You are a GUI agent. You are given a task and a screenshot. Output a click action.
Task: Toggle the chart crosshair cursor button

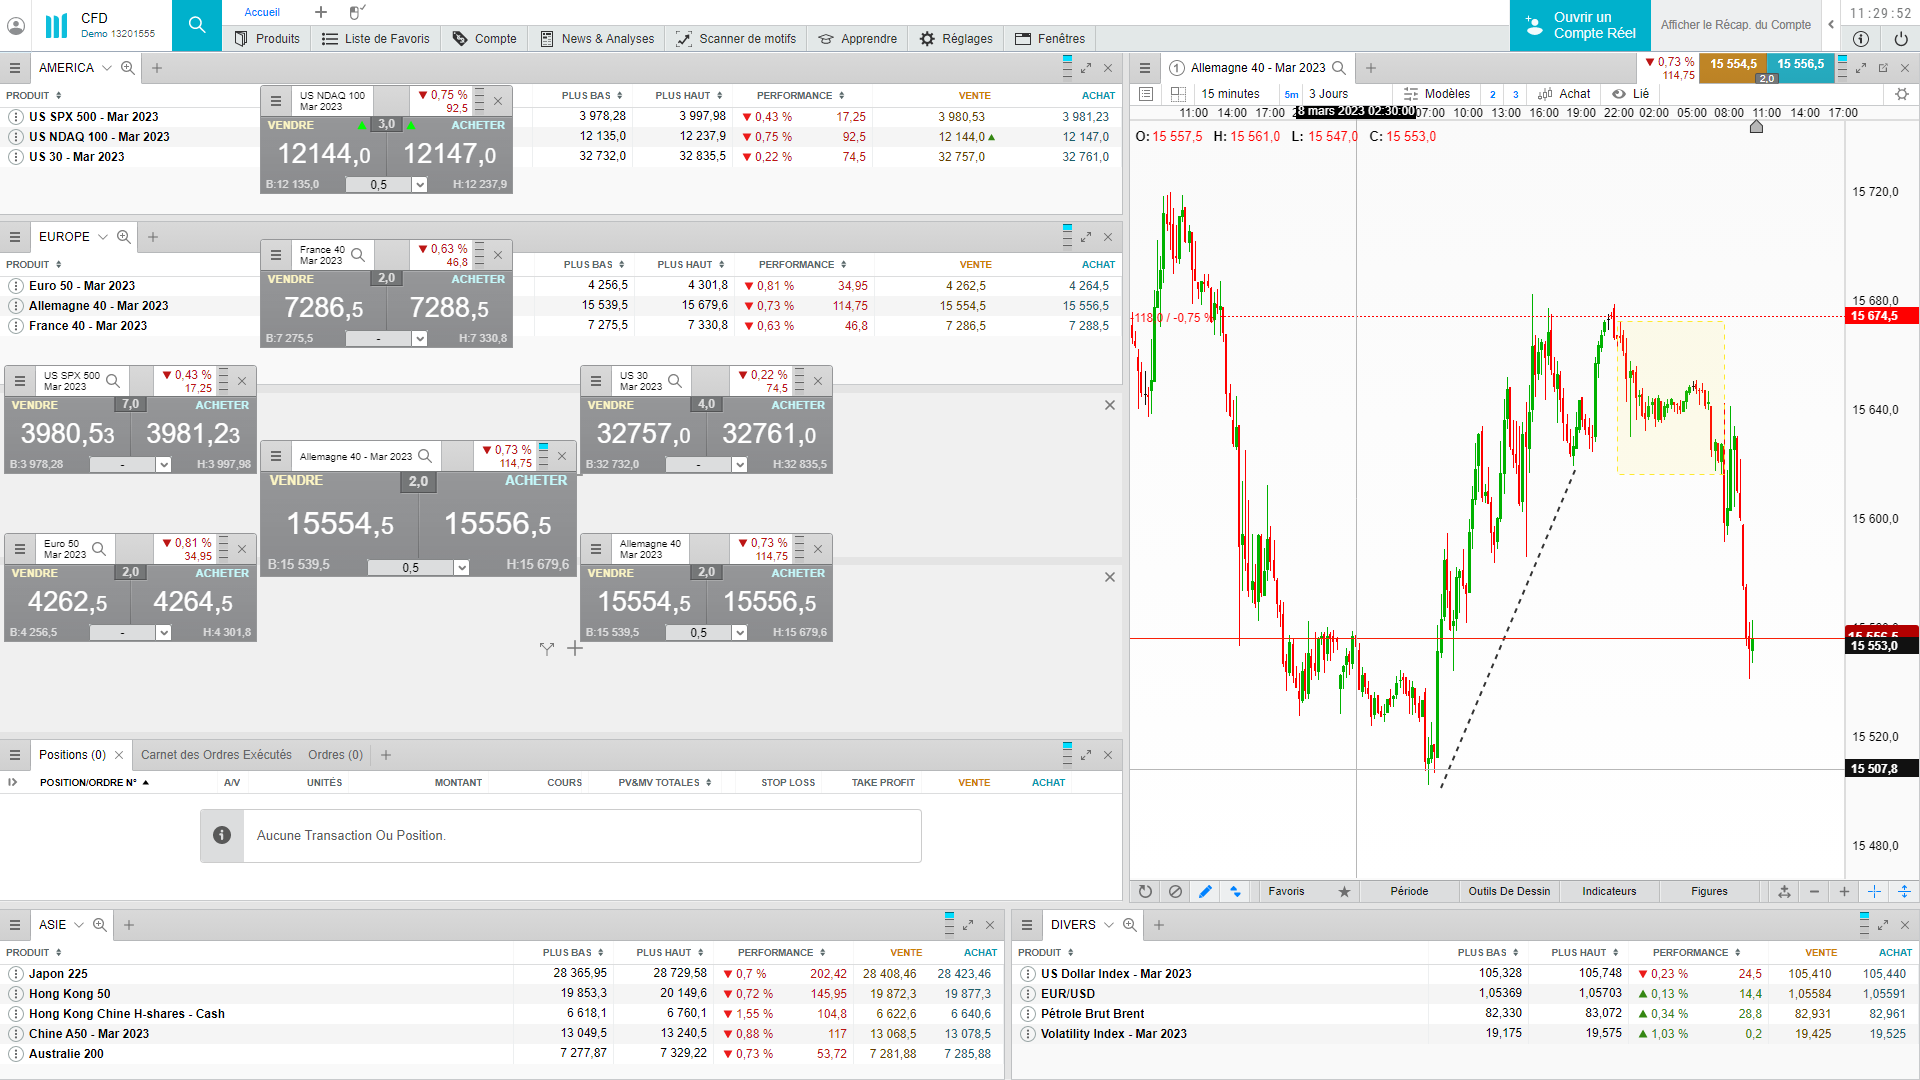tap(1874, 891)
